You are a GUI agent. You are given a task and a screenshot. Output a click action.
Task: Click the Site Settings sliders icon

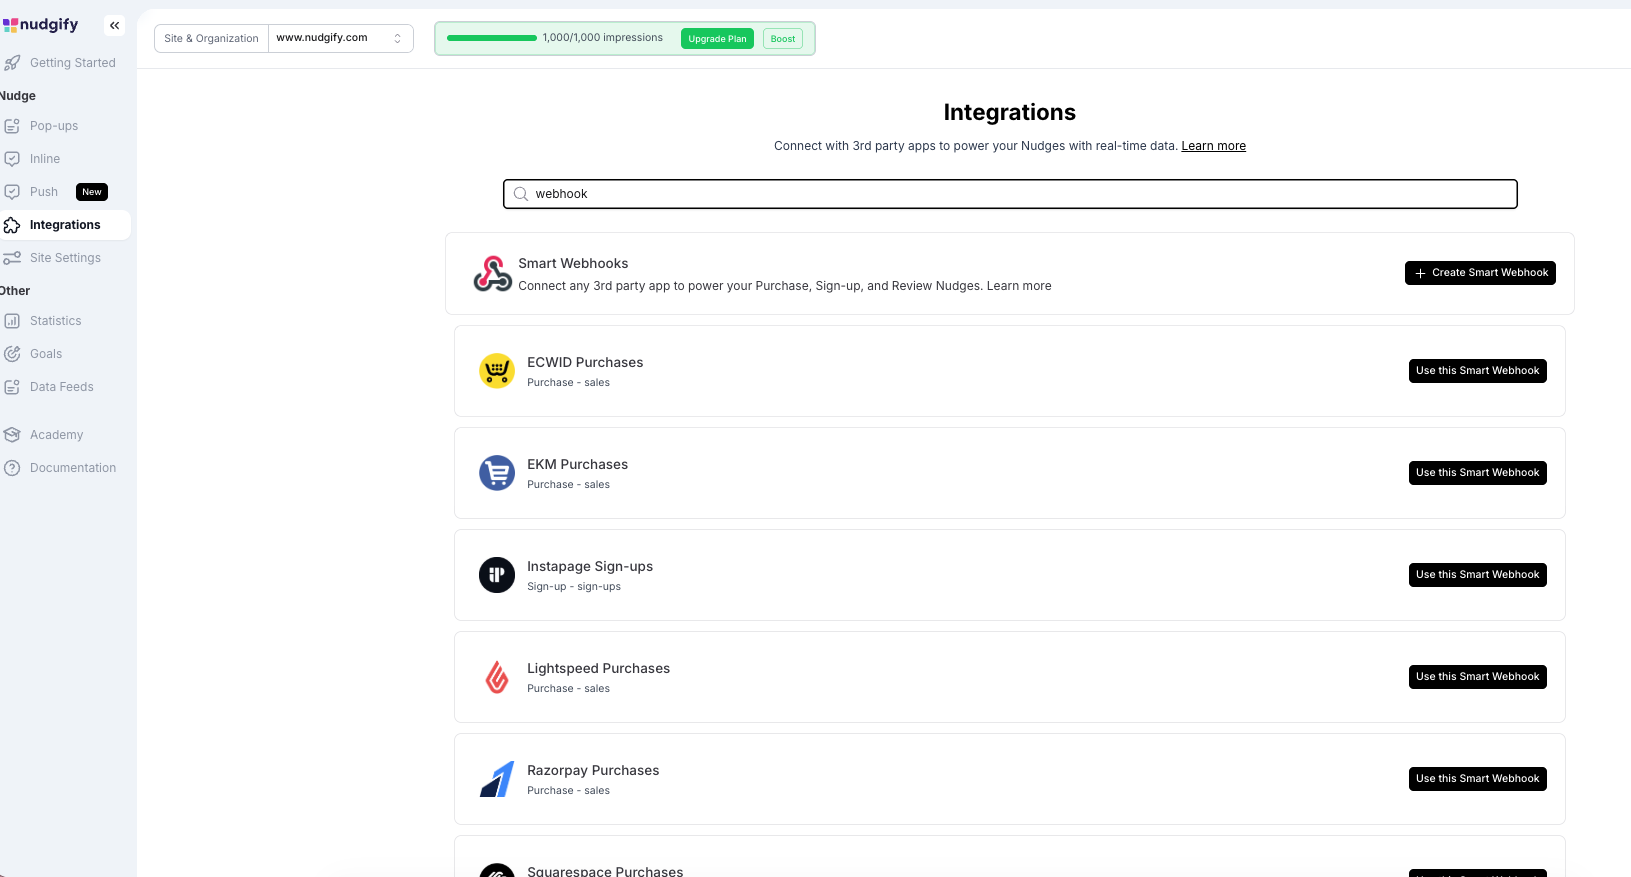(x=12, y=258)
